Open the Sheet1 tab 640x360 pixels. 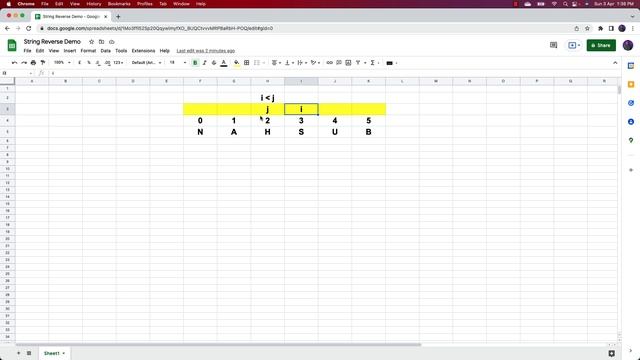[54, 353]
